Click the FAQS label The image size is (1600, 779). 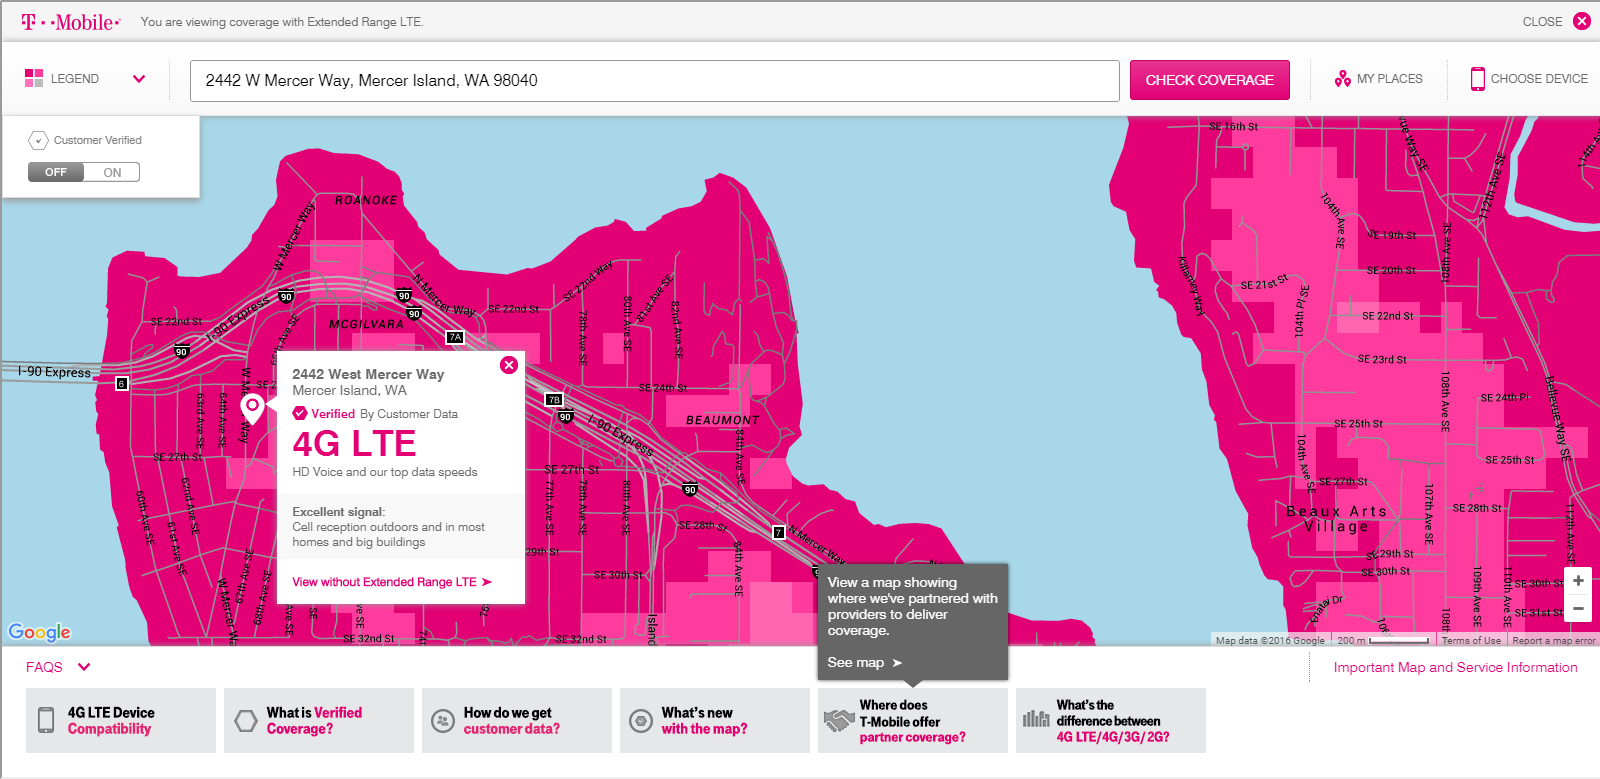(44, 667)
